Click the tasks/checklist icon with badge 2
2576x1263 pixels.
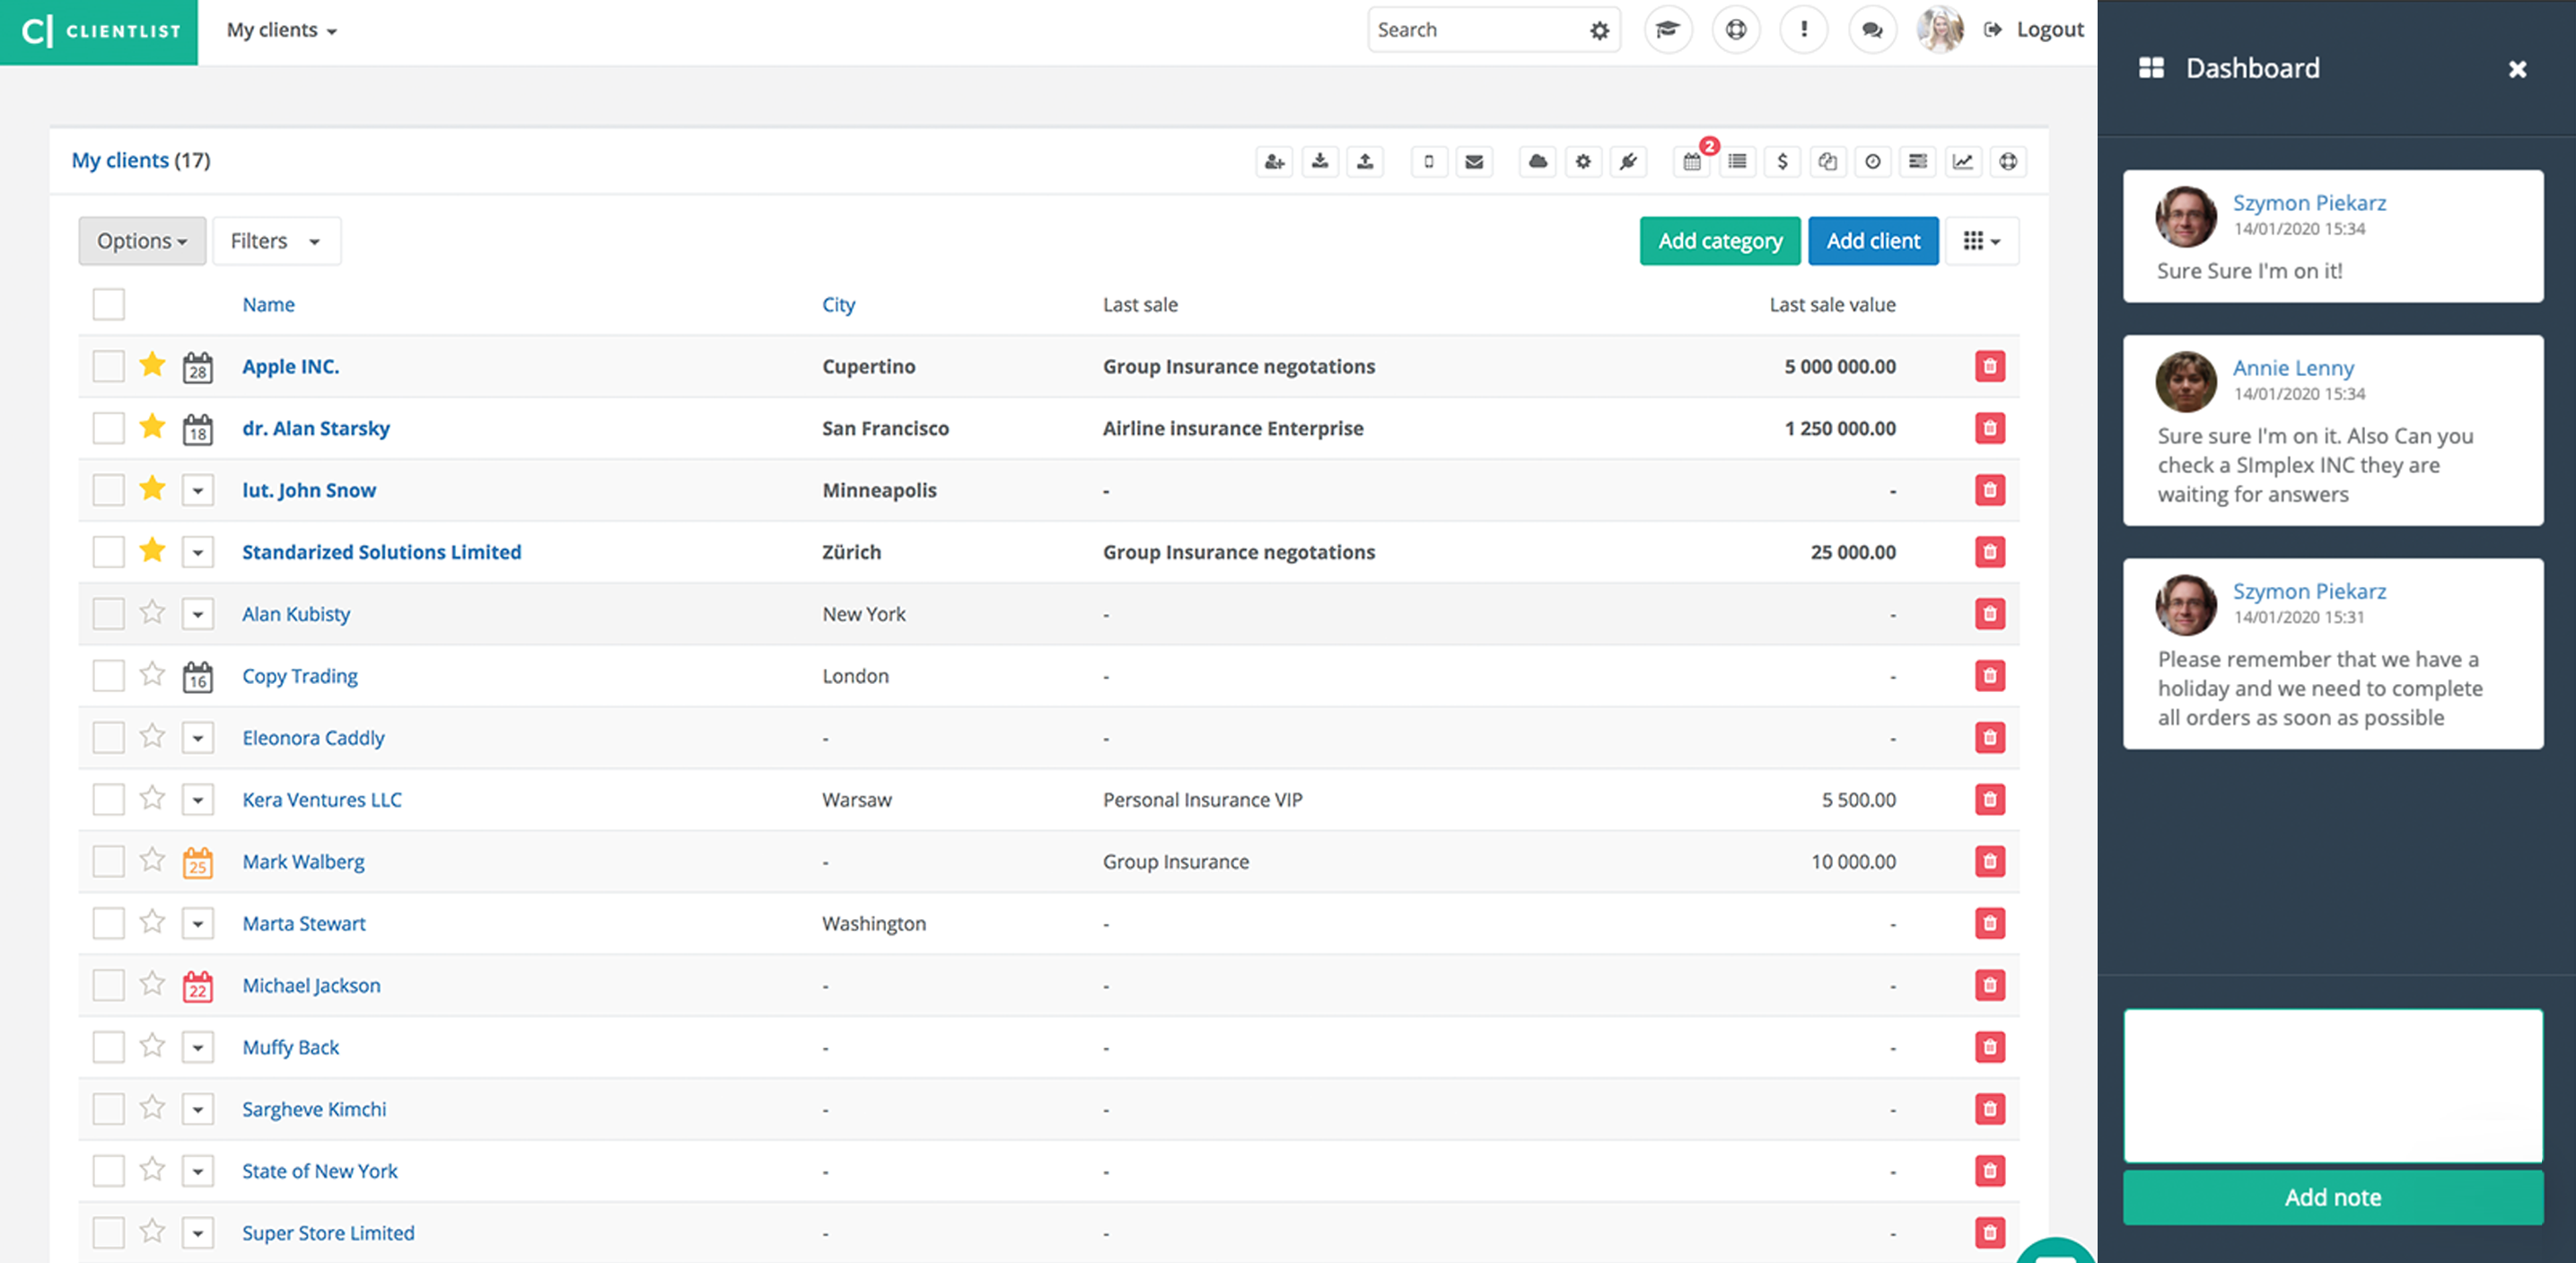pos(1694,161)
